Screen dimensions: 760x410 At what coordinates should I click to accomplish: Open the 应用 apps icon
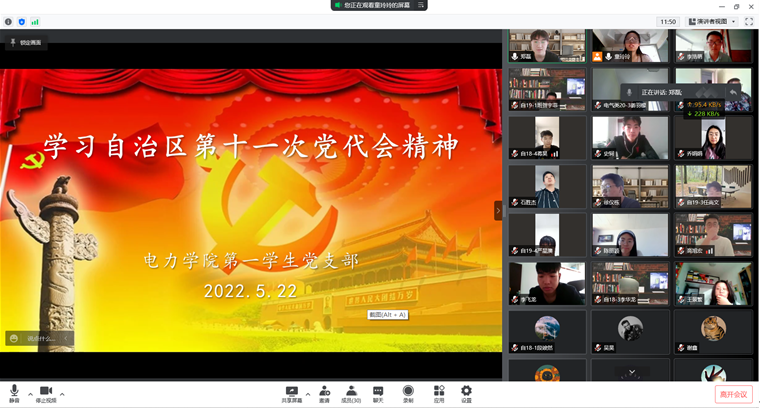tap(439, 394)
